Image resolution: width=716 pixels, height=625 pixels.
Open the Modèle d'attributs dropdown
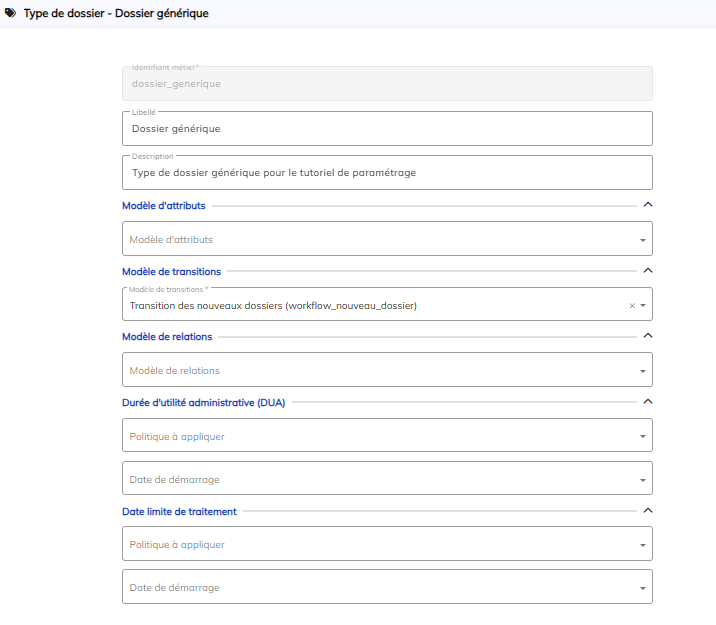tap(387, 239)
